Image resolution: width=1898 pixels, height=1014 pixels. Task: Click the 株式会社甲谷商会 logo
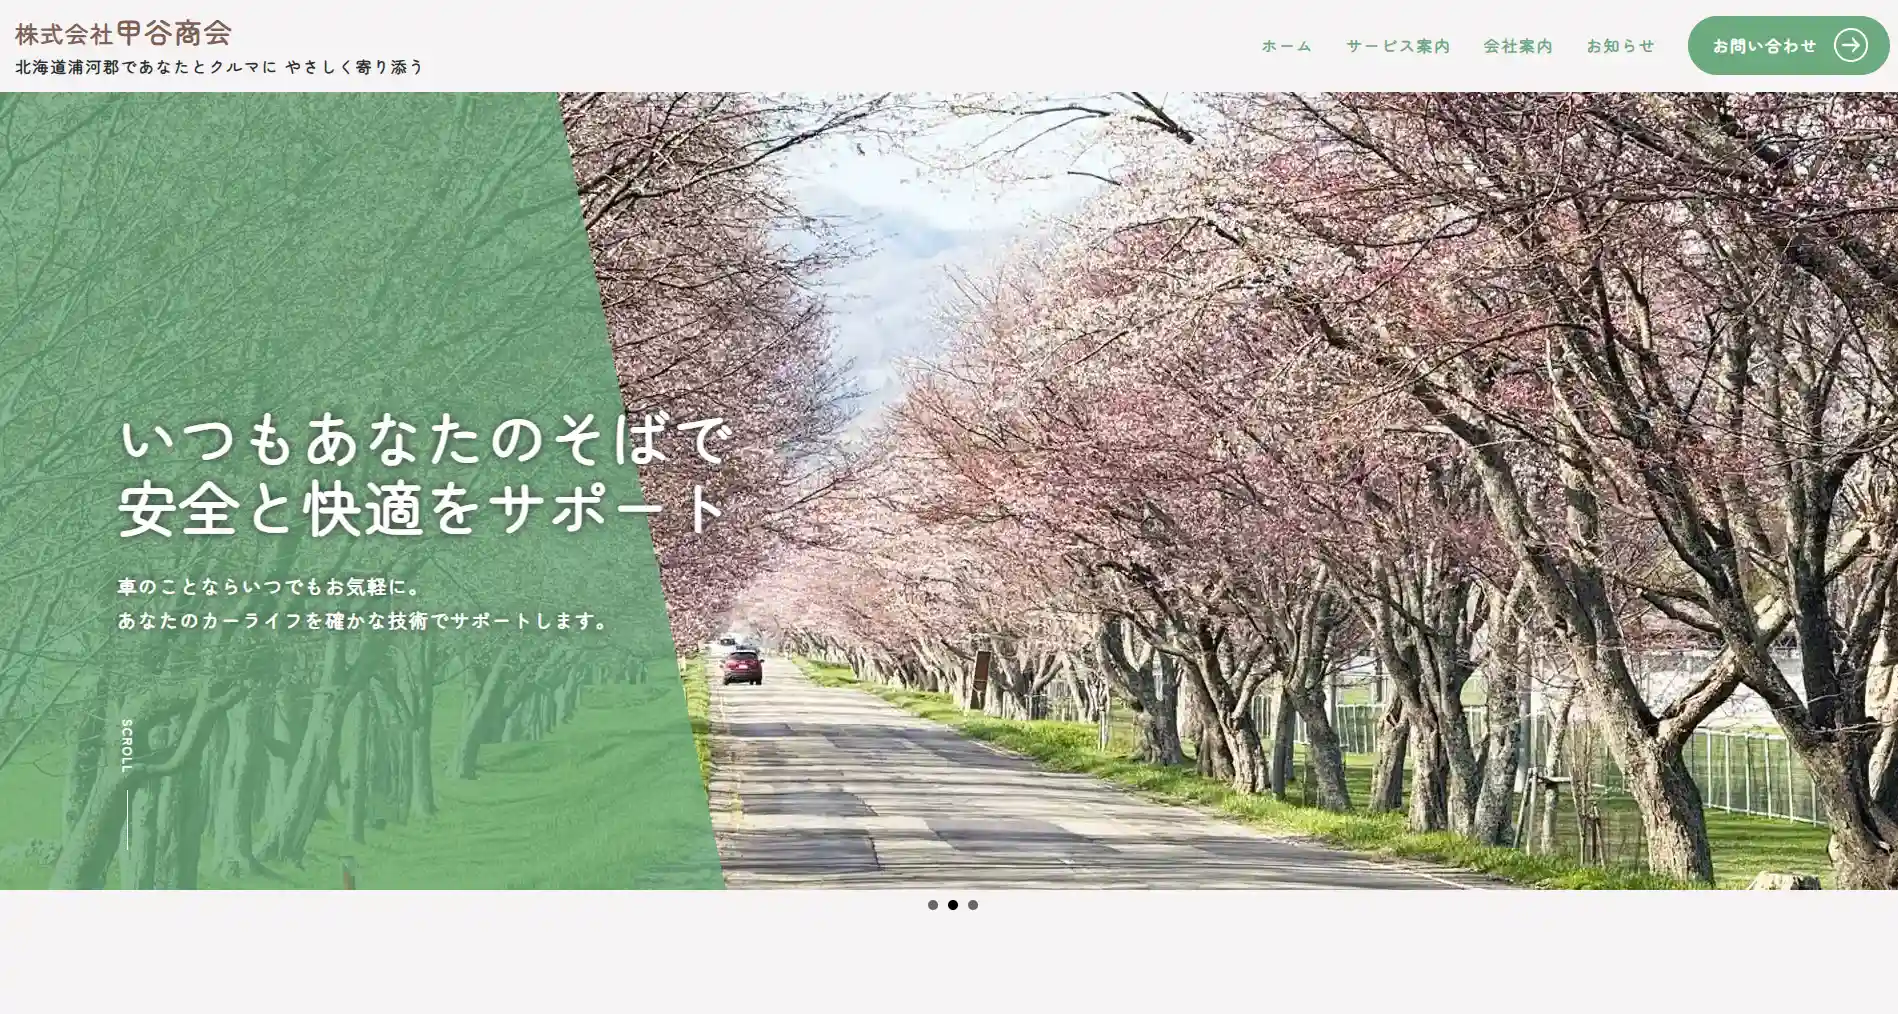coord(123,33)
